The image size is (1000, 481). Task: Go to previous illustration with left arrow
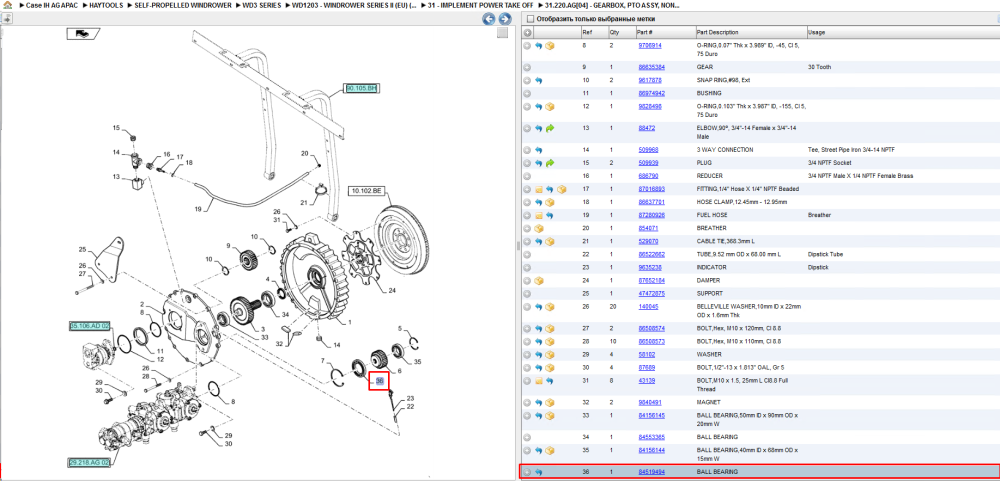point(489,19)
